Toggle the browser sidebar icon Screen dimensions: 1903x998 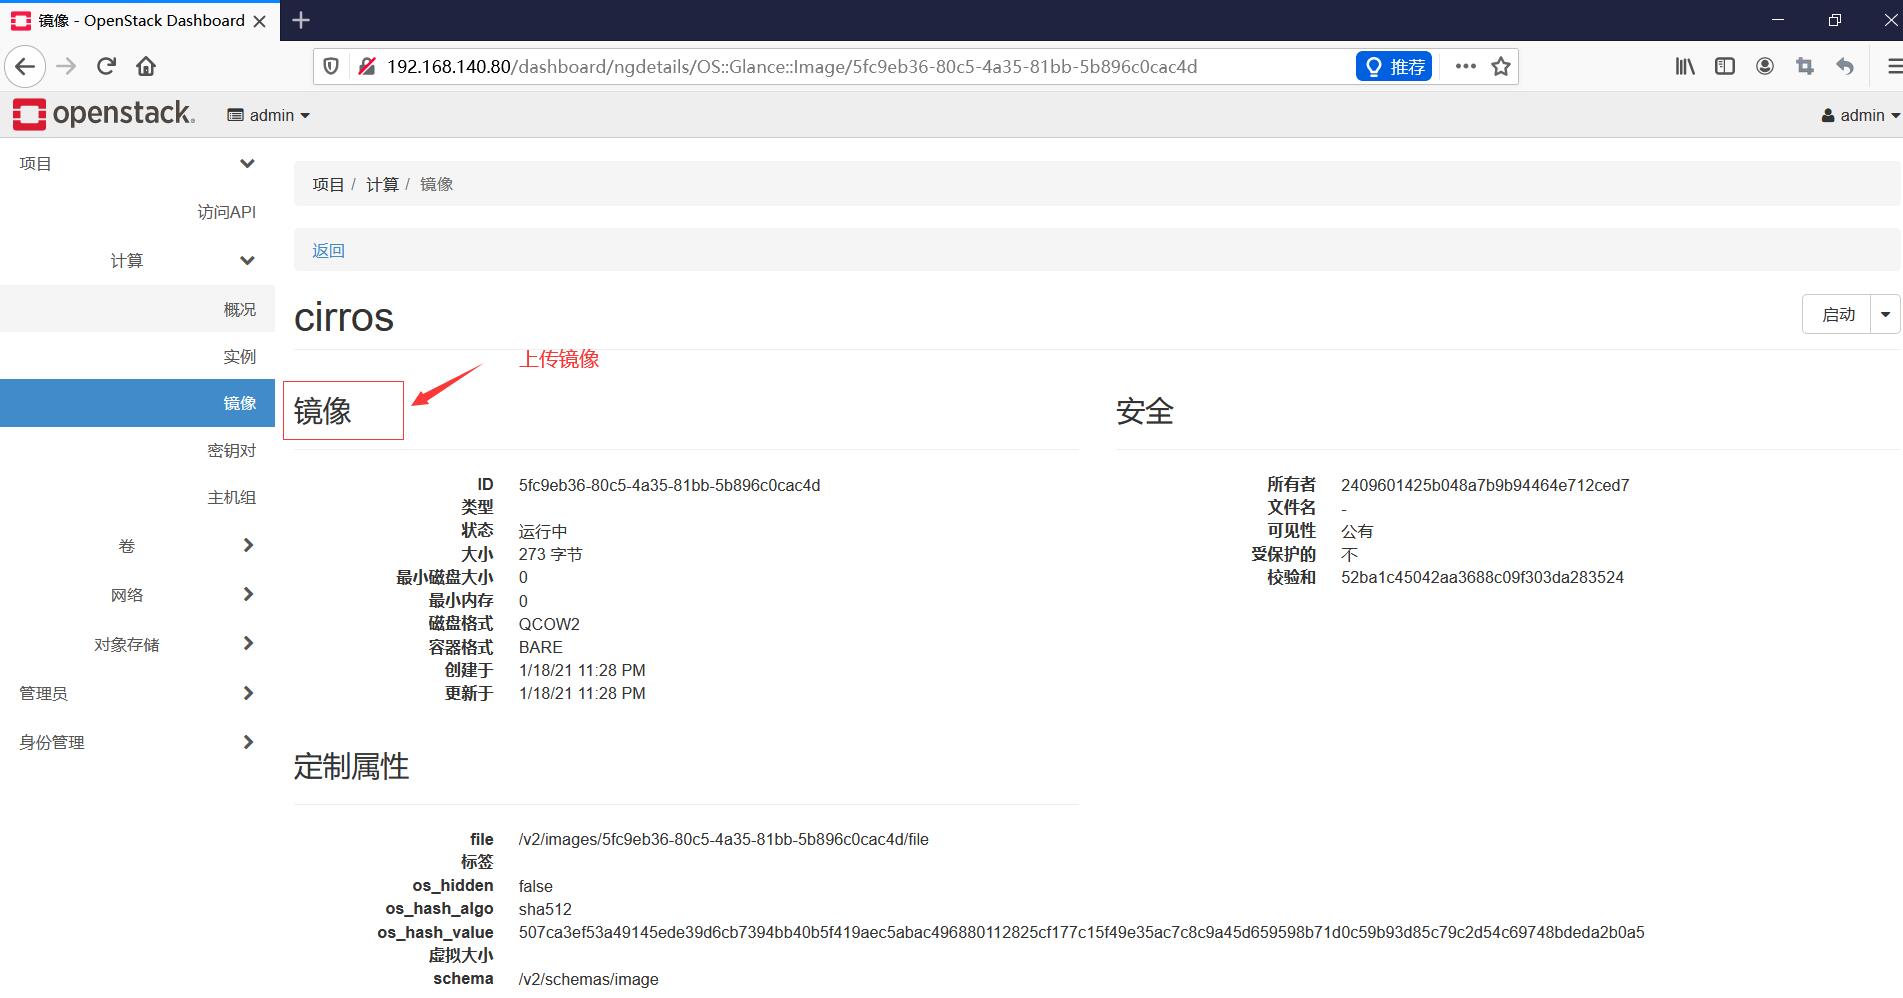(1725, 67)
